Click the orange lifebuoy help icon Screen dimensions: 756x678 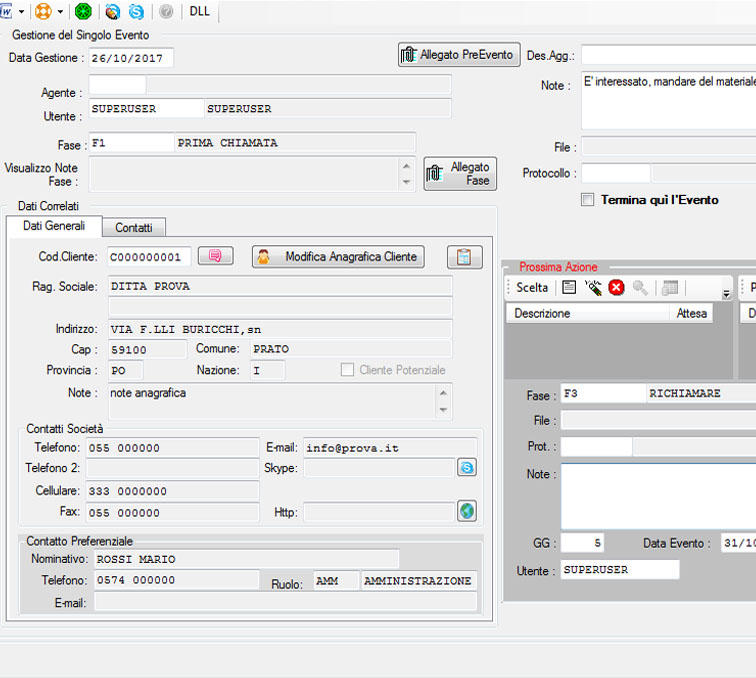click(43, 11)
